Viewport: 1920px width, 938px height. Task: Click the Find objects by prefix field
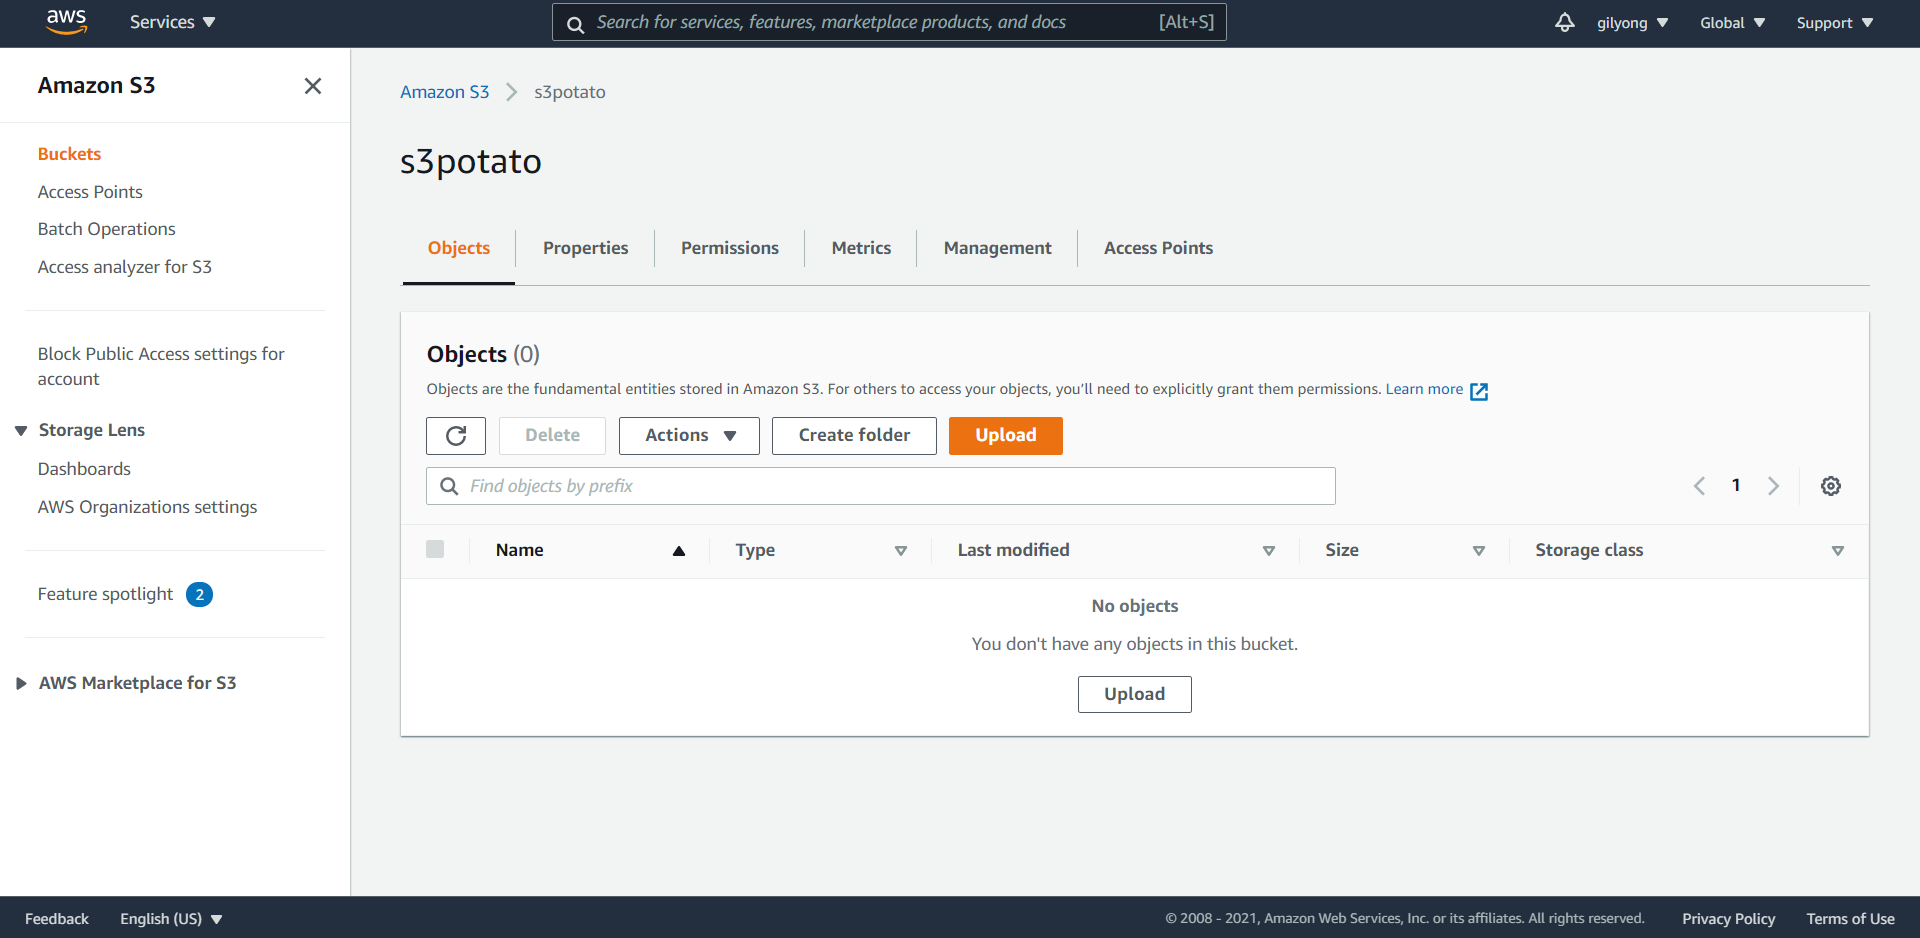point(881,486)
